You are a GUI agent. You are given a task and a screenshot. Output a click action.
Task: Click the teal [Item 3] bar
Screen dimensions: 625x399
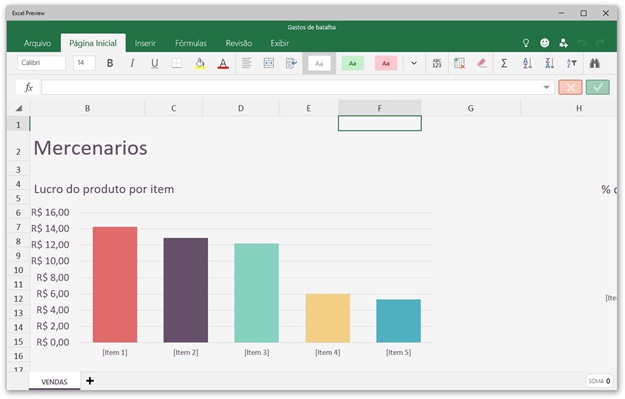[x=257, y=293]
